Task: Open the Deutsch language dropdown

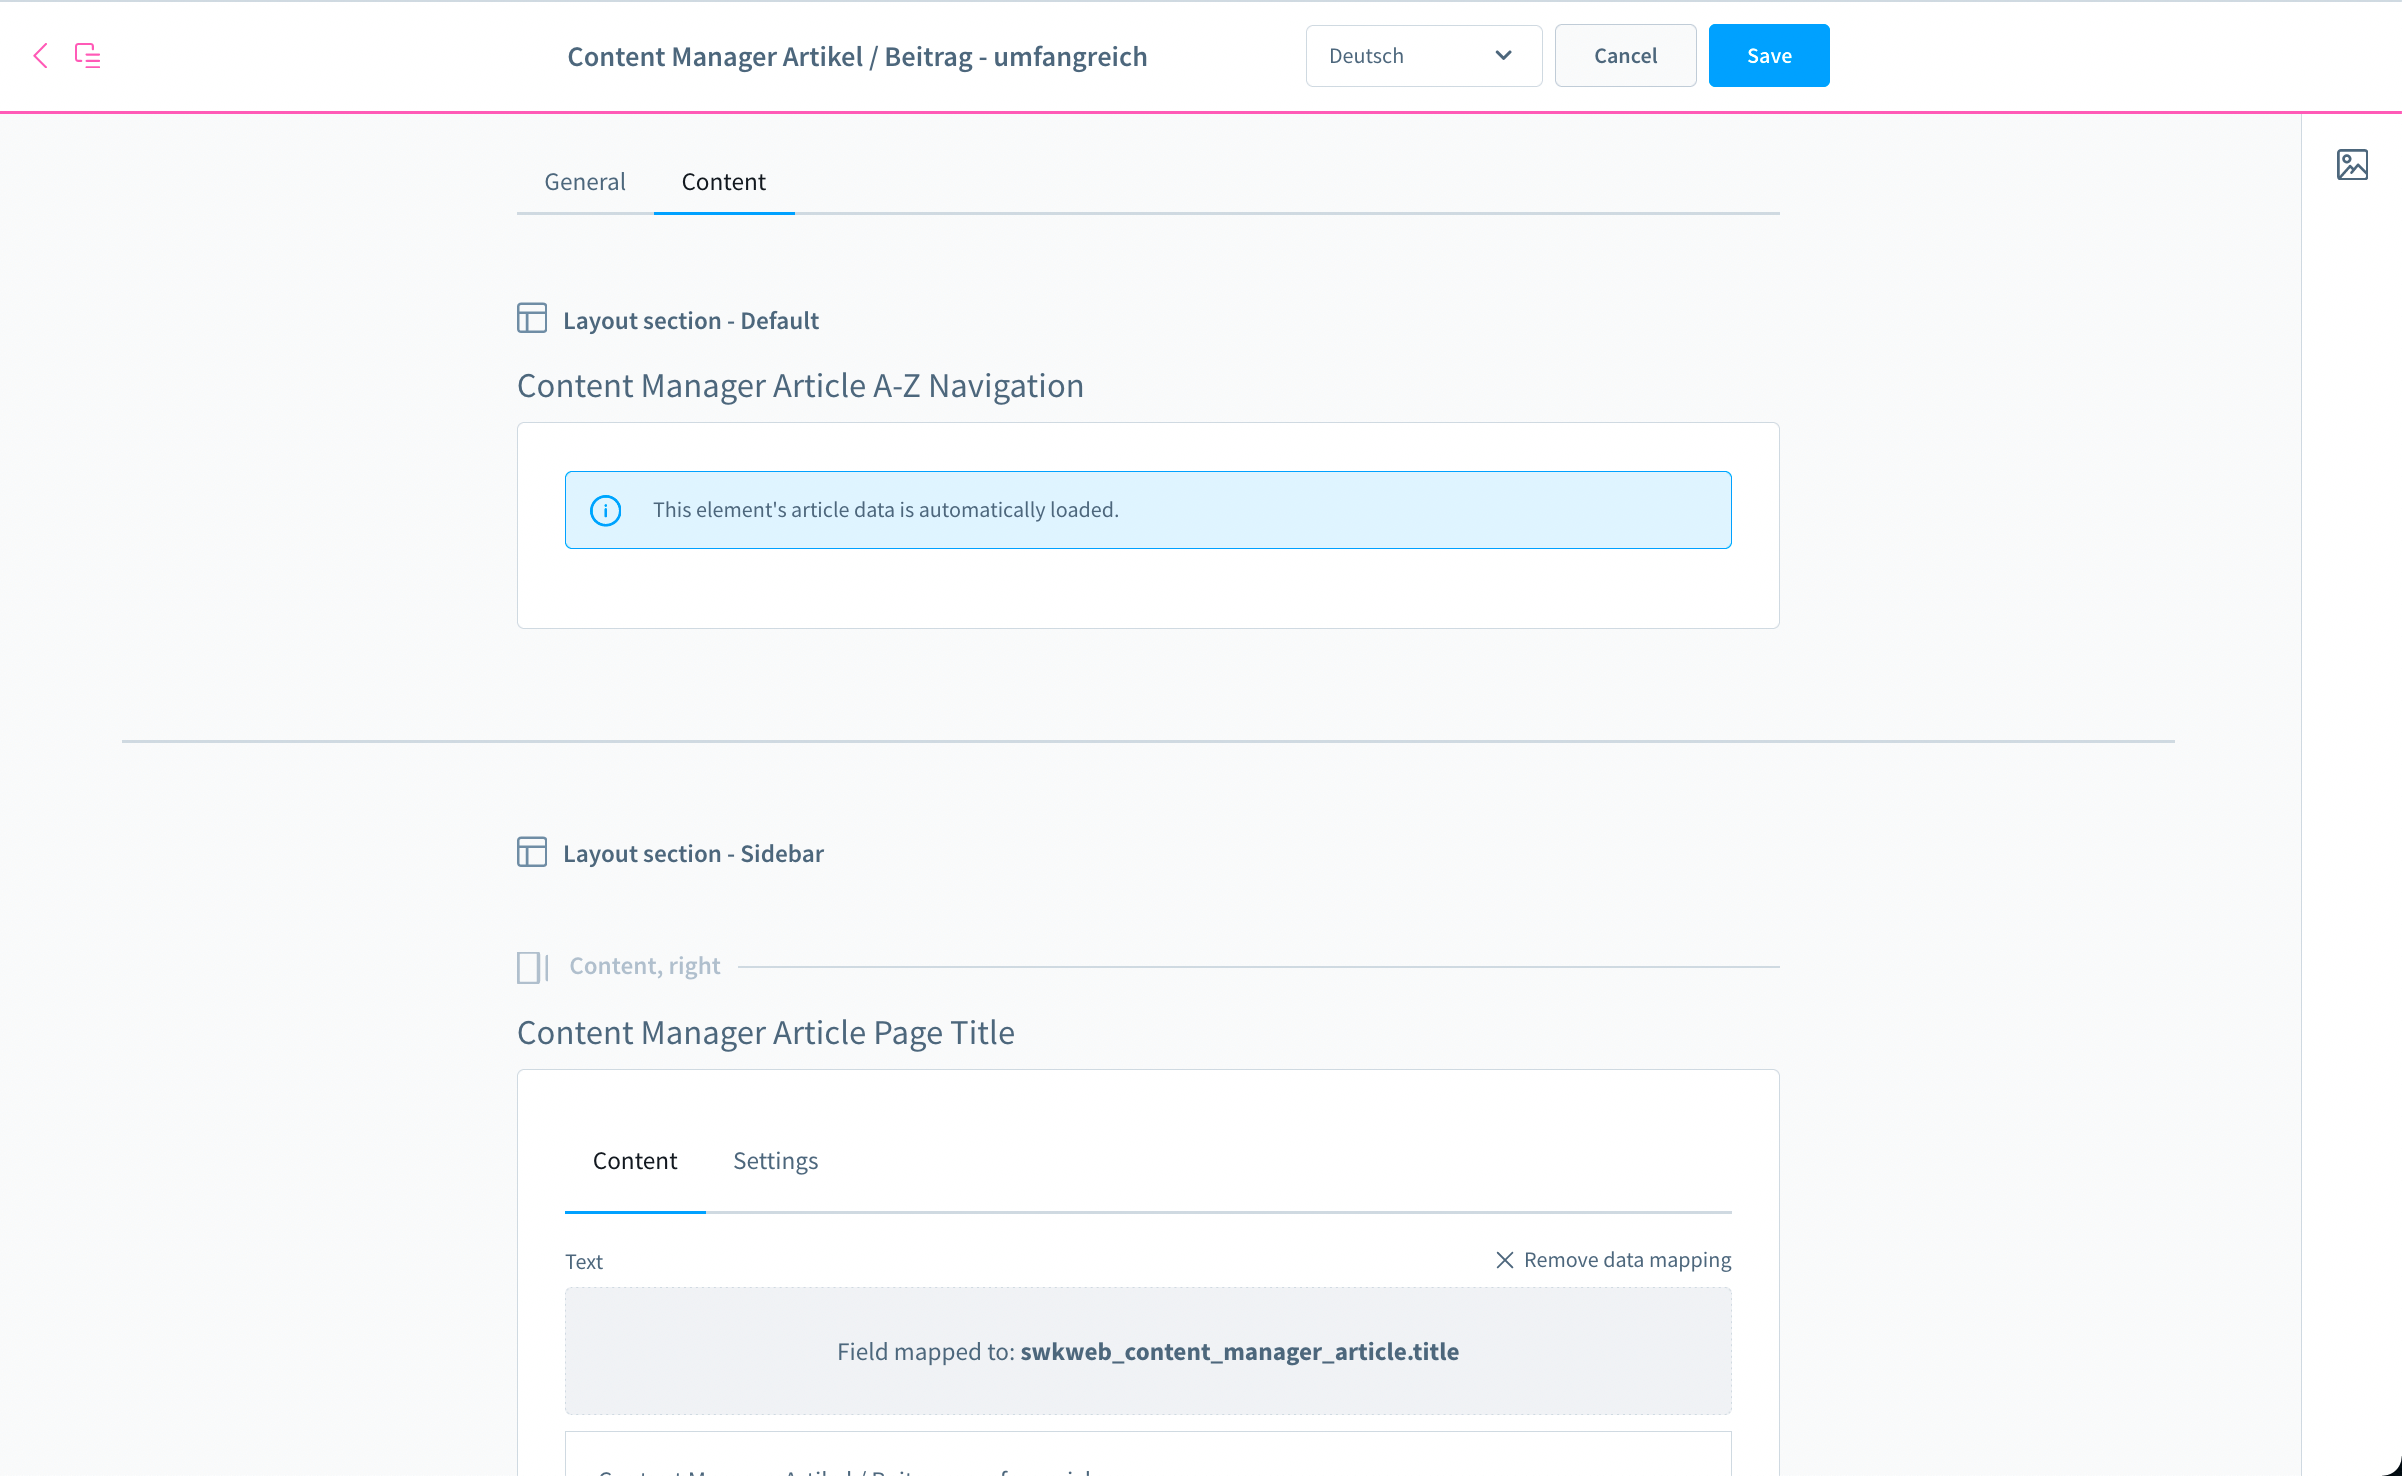Action: point(1424,56)
